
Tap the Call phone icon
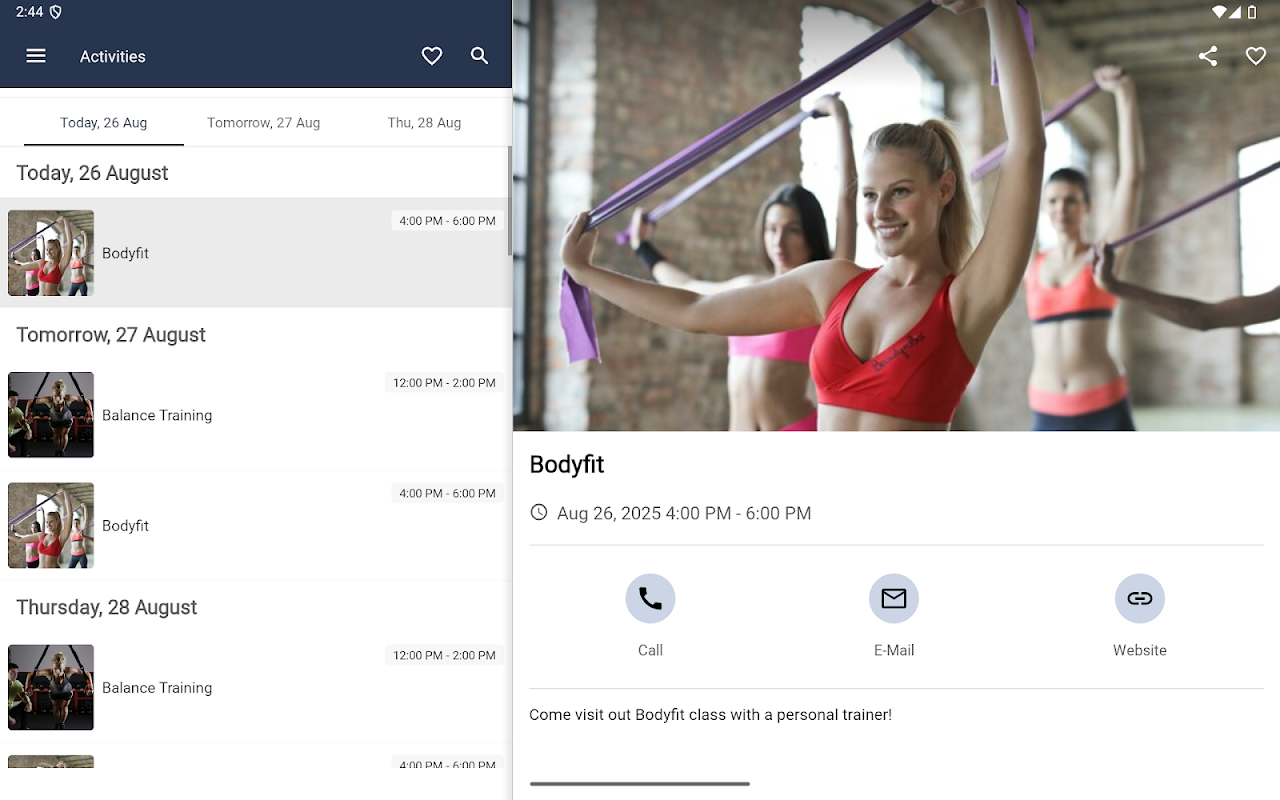[650, 598]
